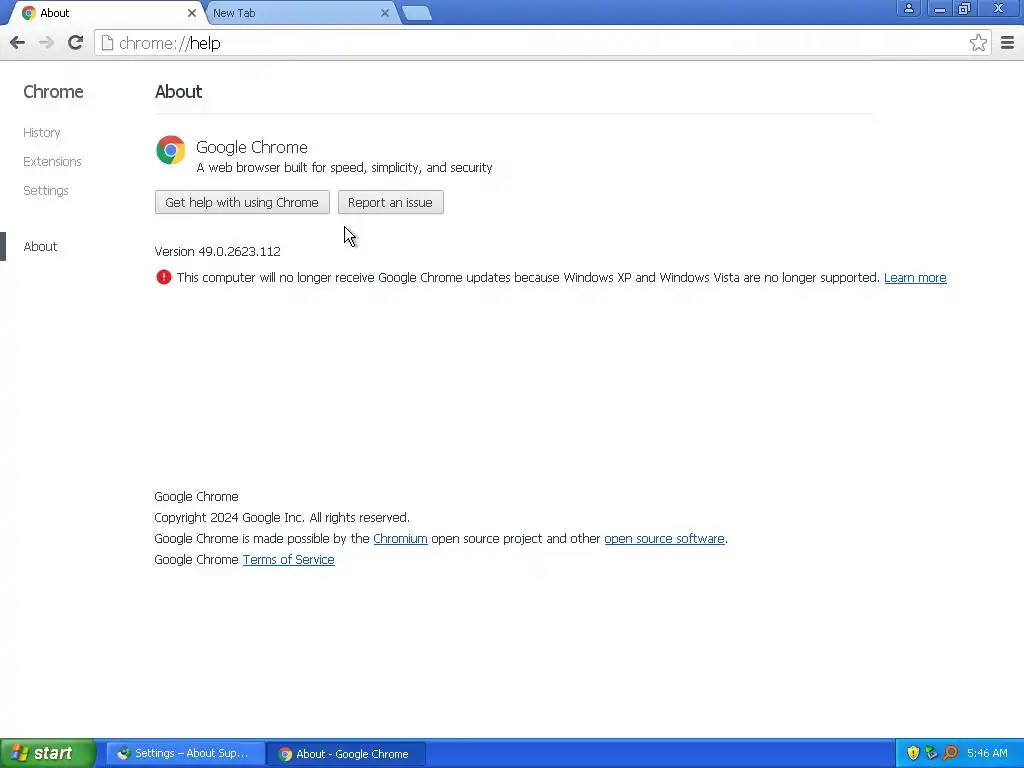The image size is (1024, 768).
Task: Click the Forward navigation arrow
Action: click(x=46, y=43)
